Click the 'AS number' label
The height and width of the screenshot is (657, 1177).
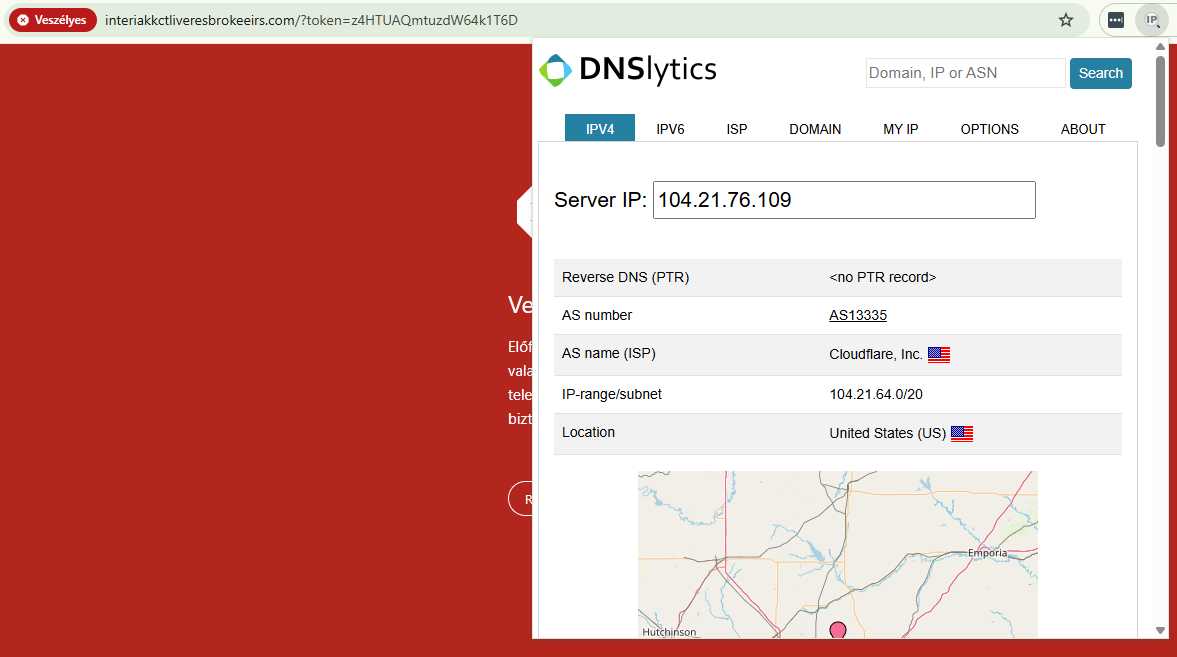(x=597, y=315)
